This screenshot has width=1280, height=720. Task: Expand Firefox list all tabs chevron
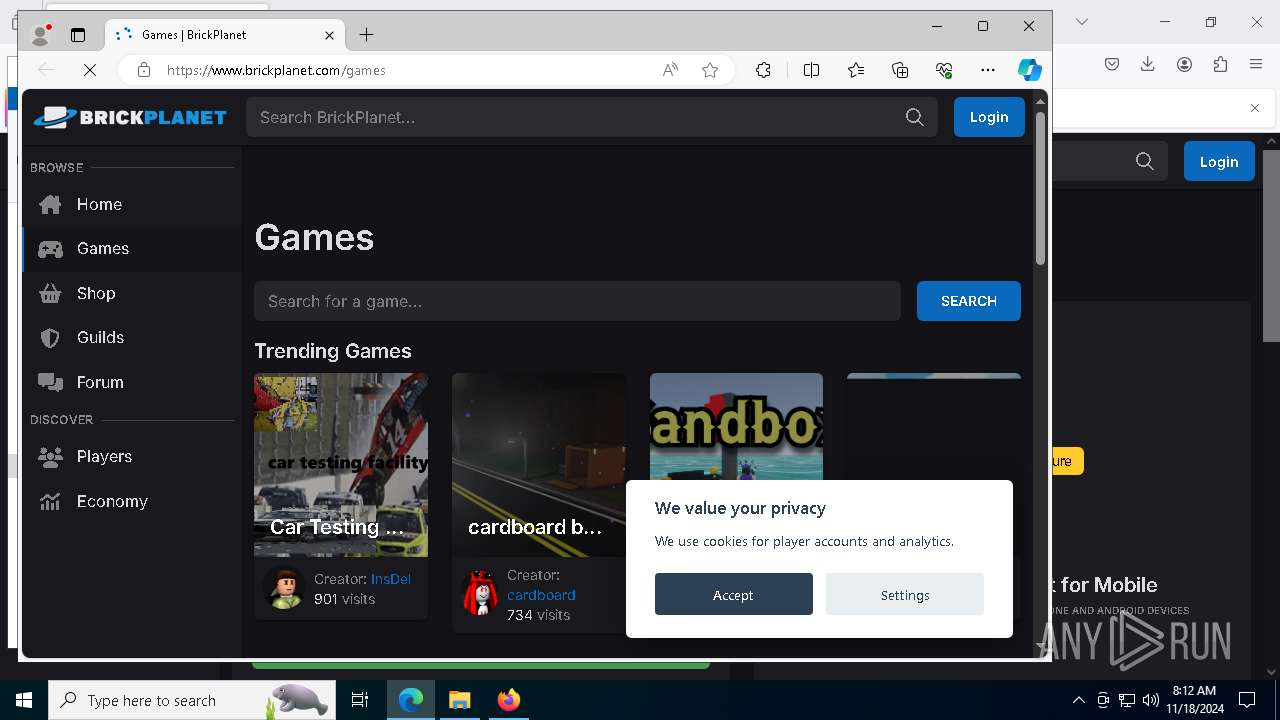coord(1081,22)
